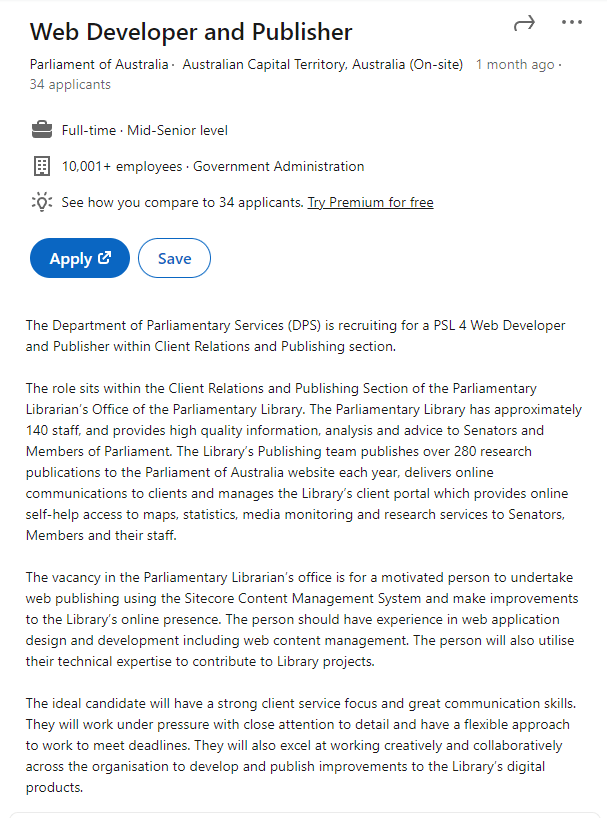The image size is (607, 818).
Task: Click the Parliament of Australia company name
Action: tap(99, 65)
